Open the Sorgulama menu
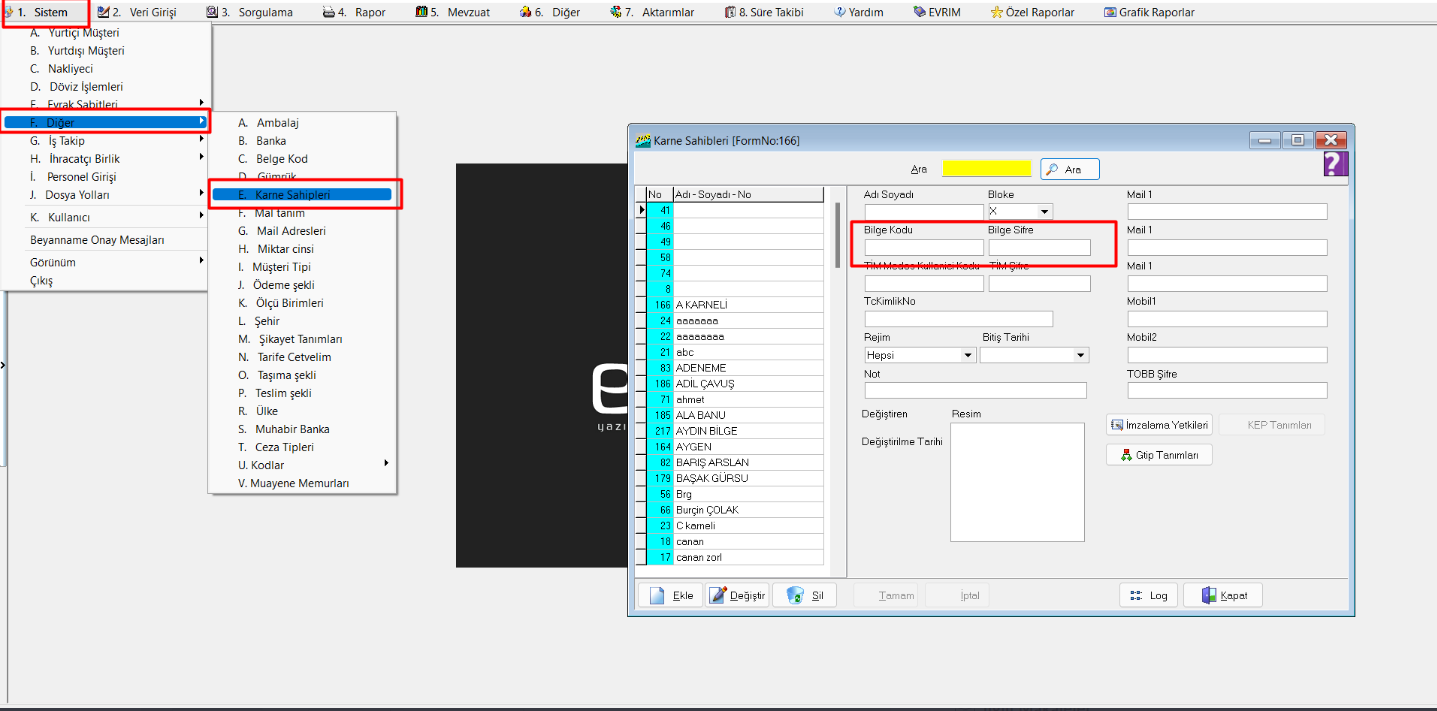Viewport: 1437px width, 711px height. pos(250,12)
